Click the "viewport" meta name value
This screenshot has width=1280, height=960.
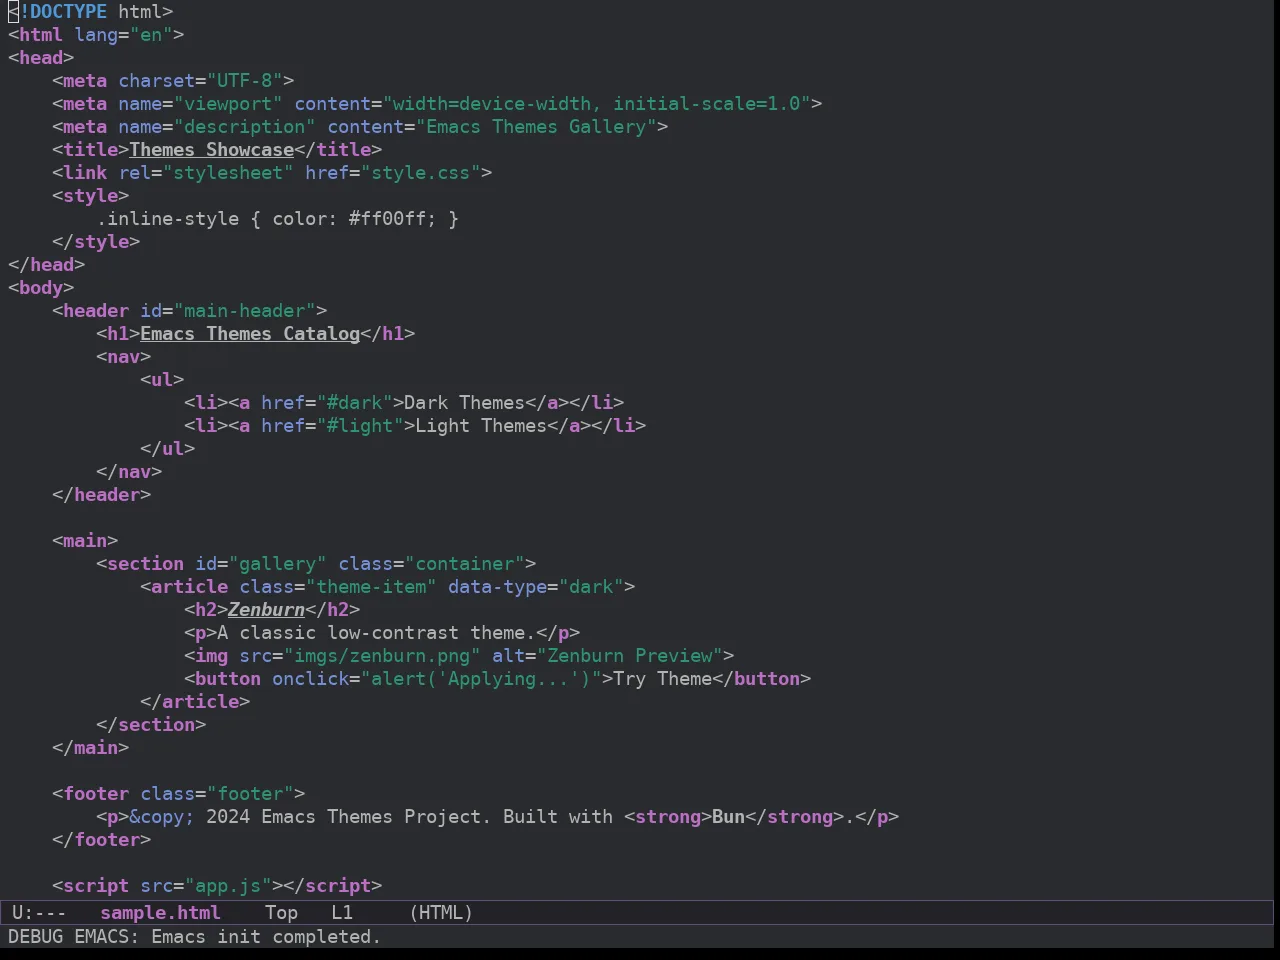228,104
